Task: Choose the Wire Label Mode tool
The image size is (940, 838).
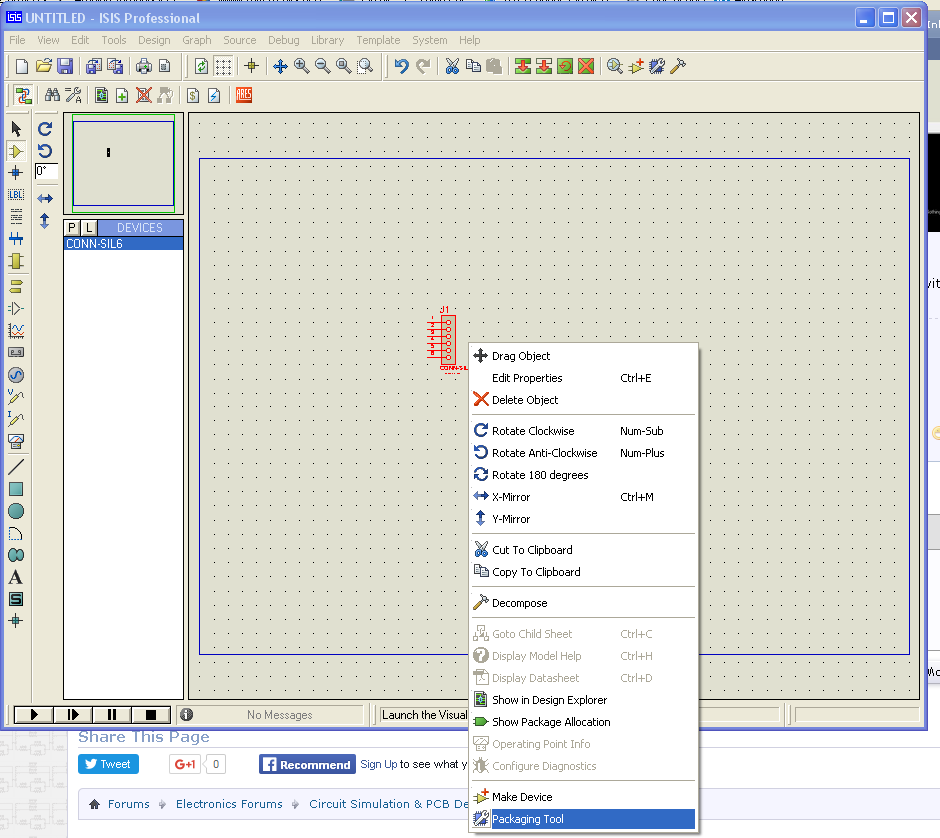Action: pyautogui.click(x=16, y=195)
